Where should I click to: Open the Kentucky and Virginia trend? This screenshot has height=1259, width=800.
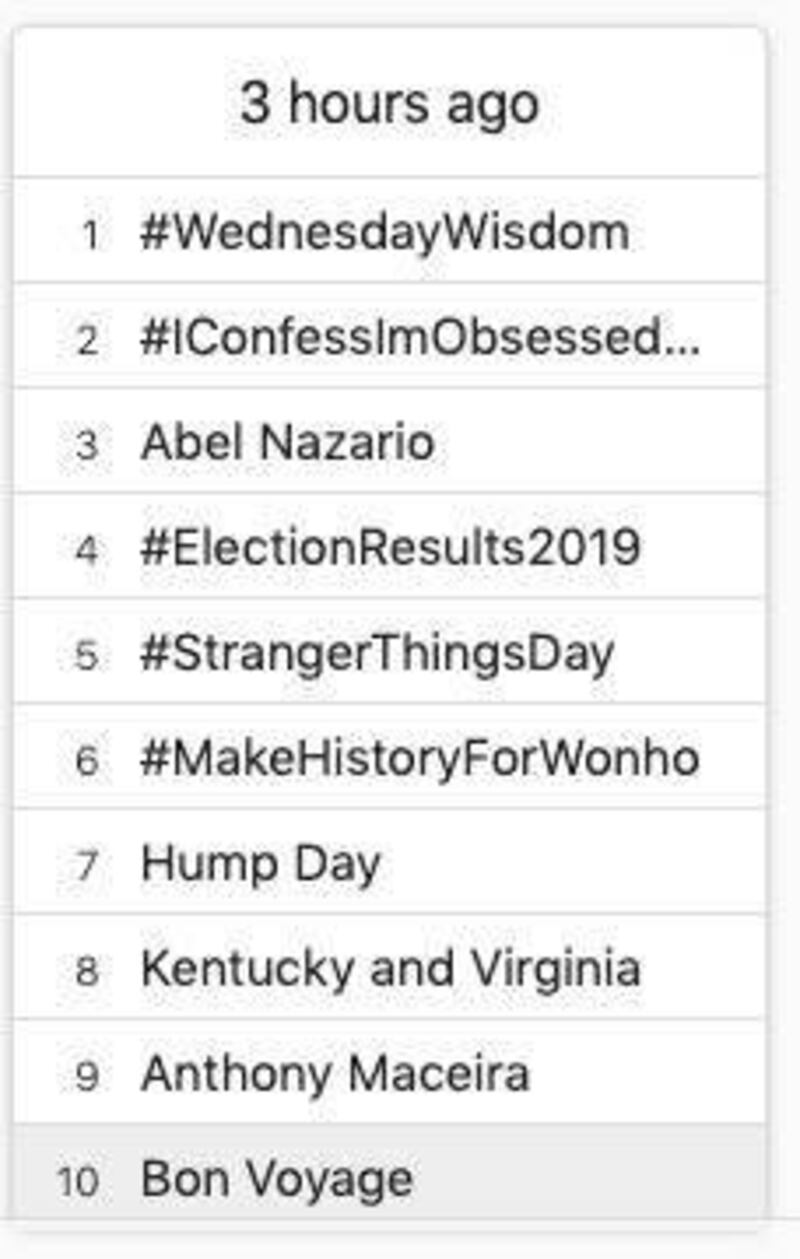click(391, 968)
